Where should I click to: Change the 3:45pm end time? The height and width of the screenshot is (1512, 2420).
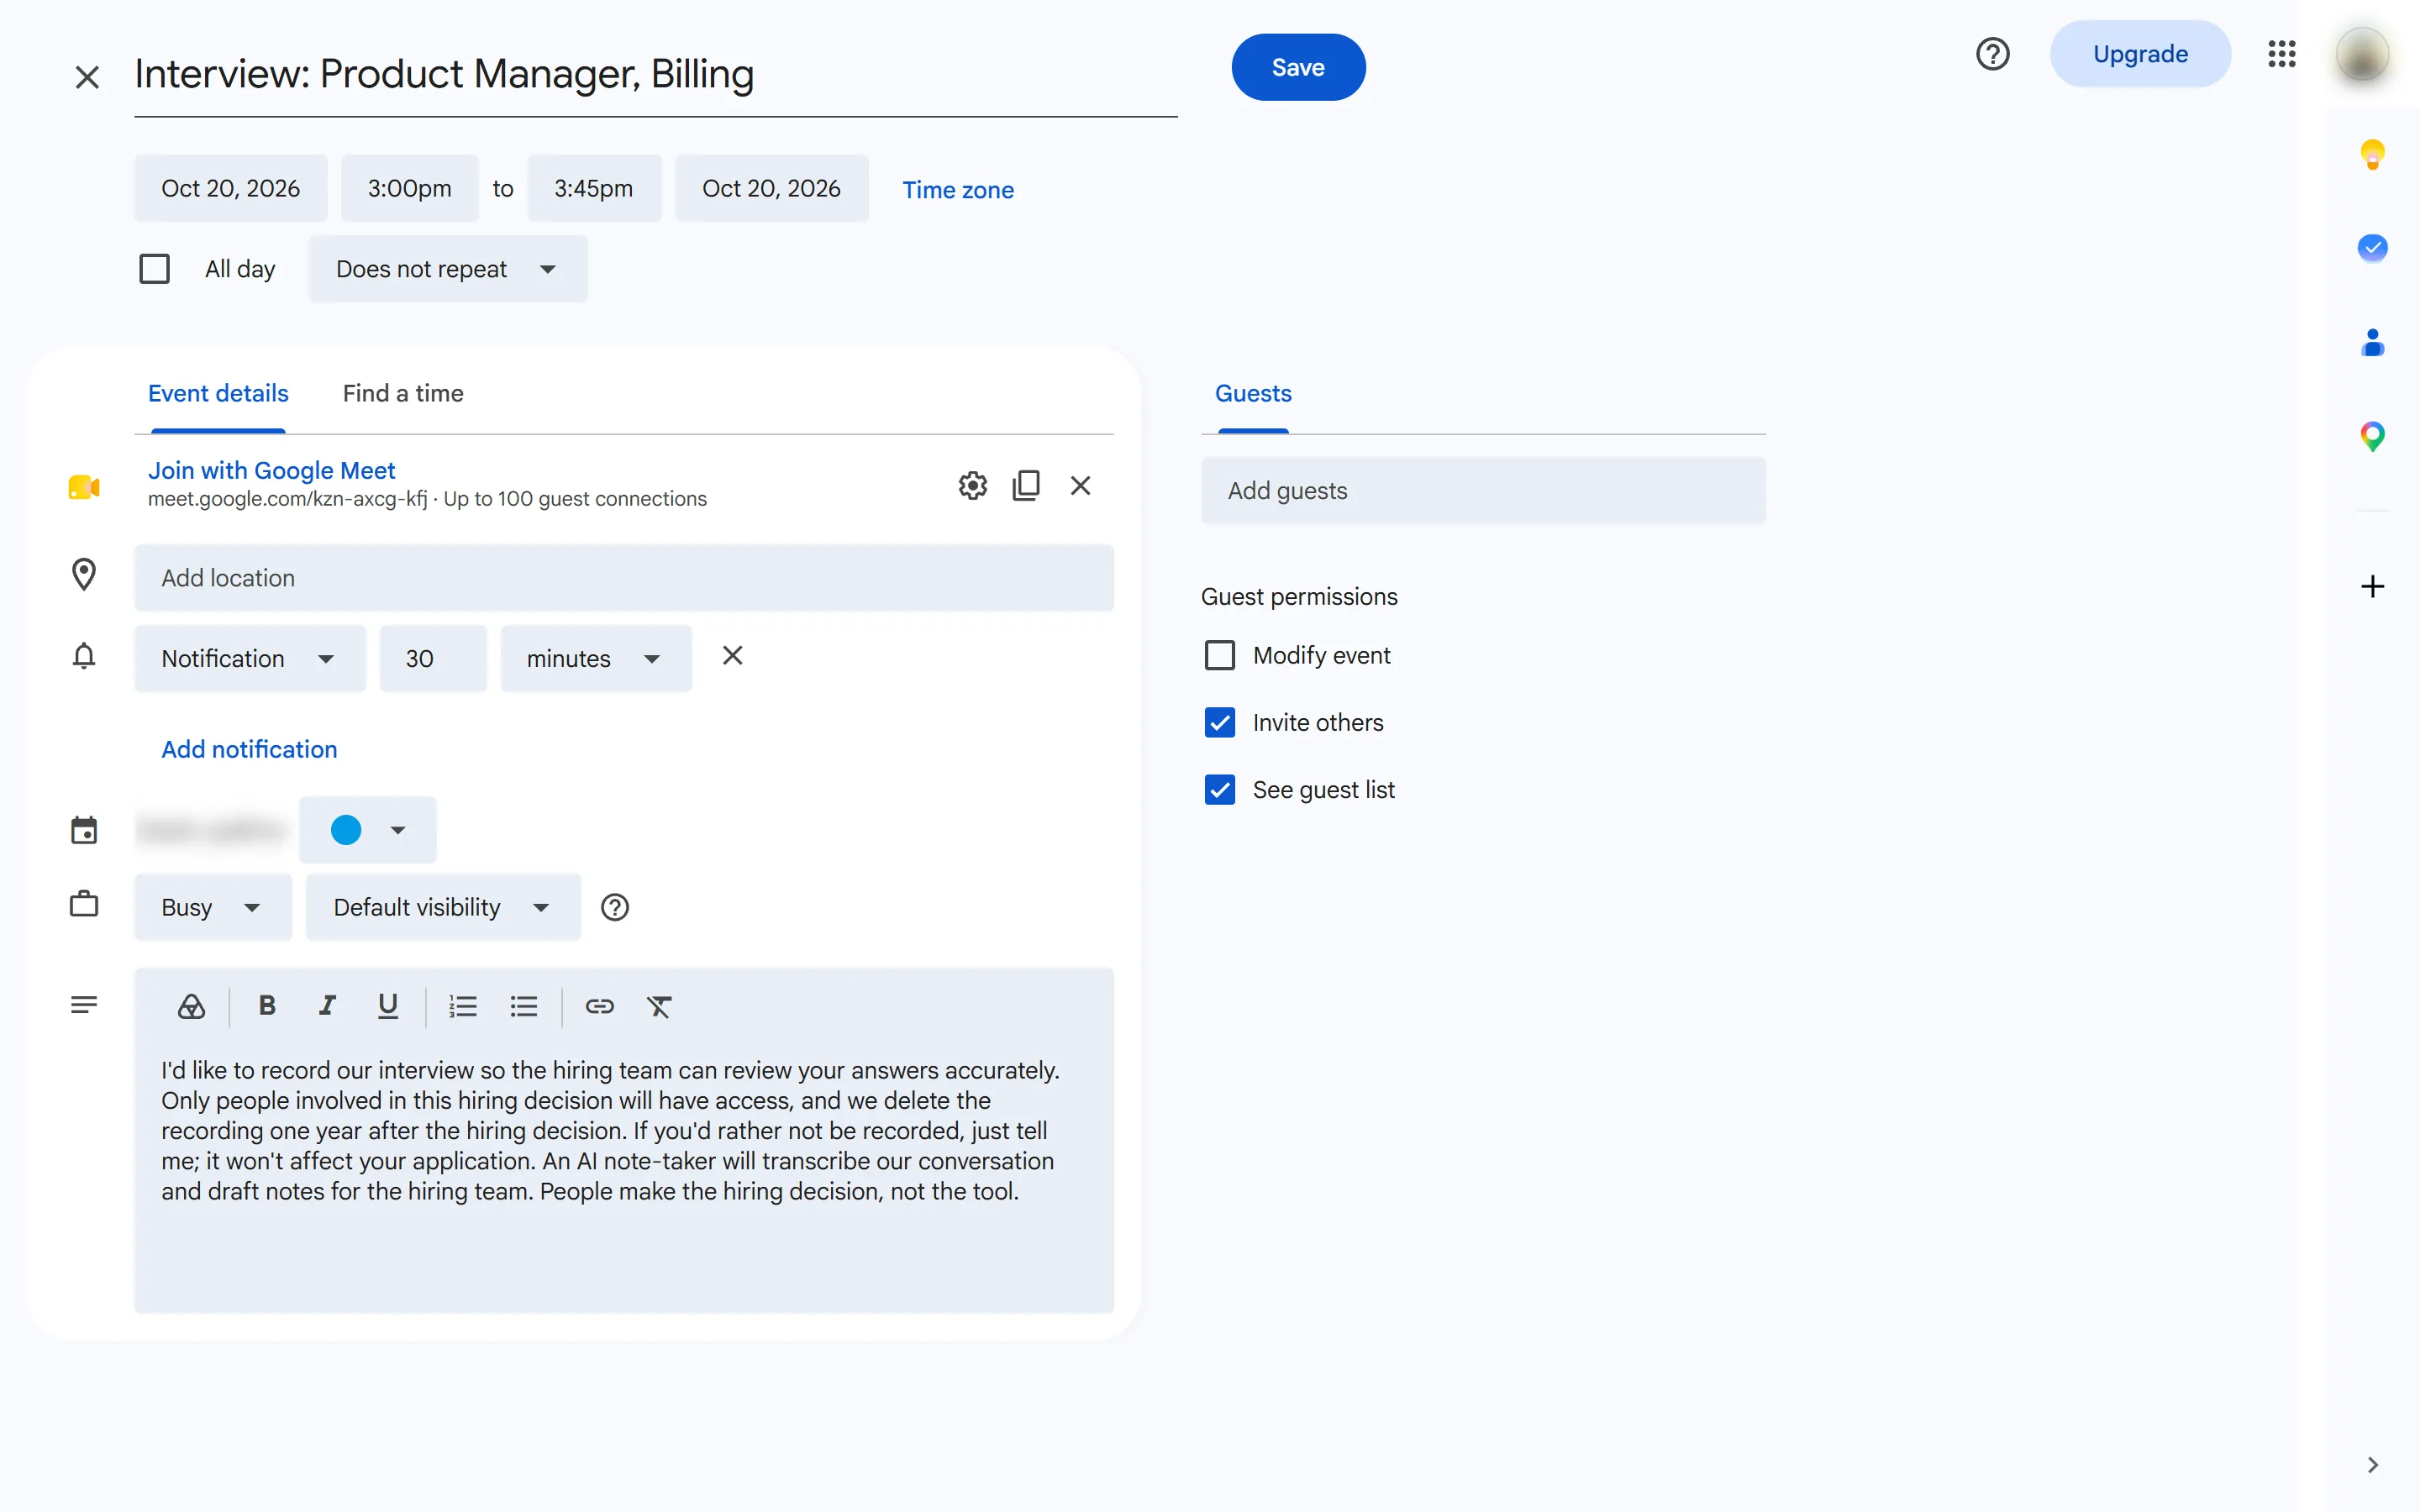point(594,188)
